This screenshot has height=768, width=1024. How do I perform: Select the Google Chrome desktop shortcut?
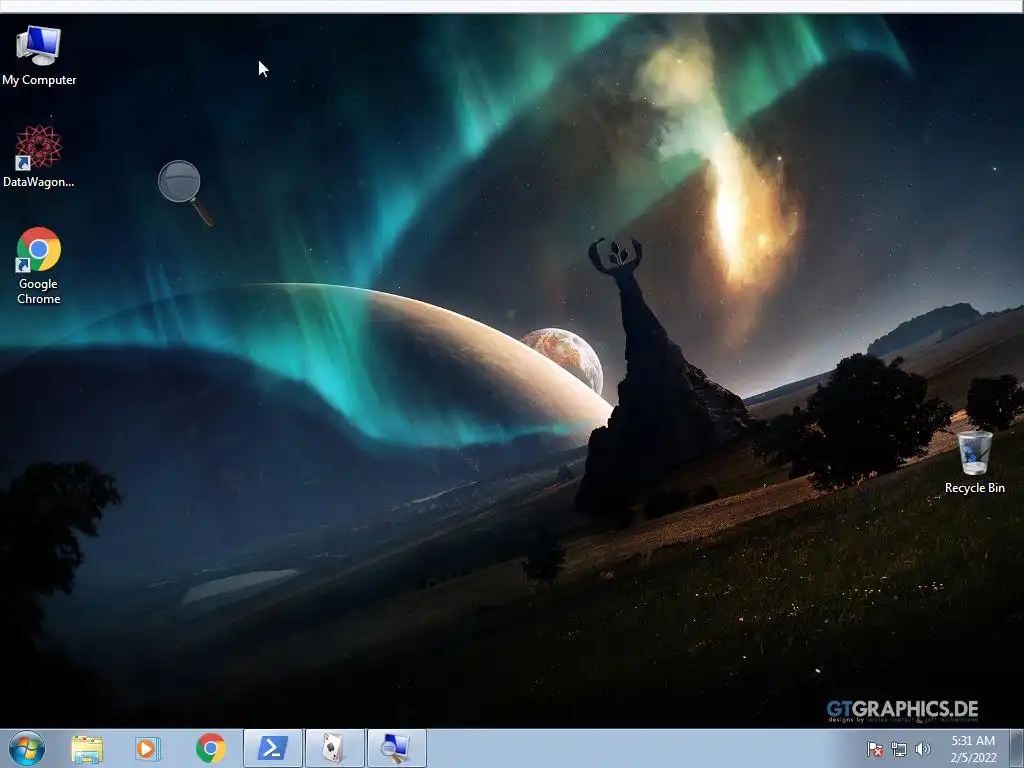(x=39, y=266)
